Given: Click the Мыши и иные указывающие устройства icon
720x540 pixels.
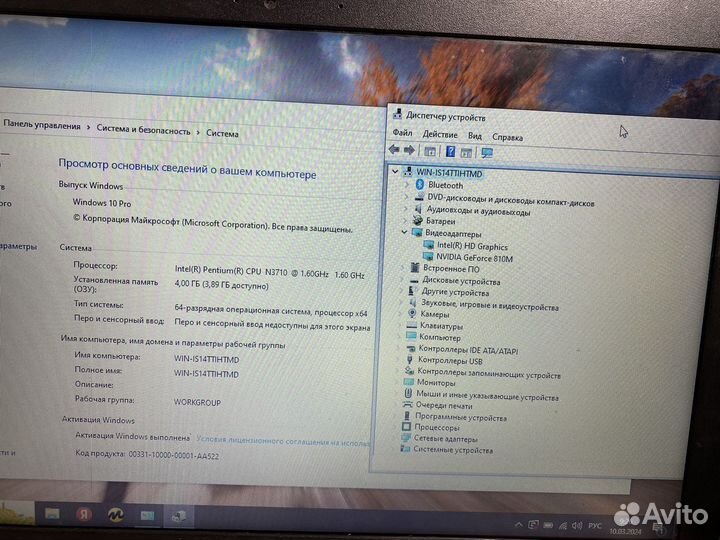Looking at the screenshot, I should tap(408, 393).
